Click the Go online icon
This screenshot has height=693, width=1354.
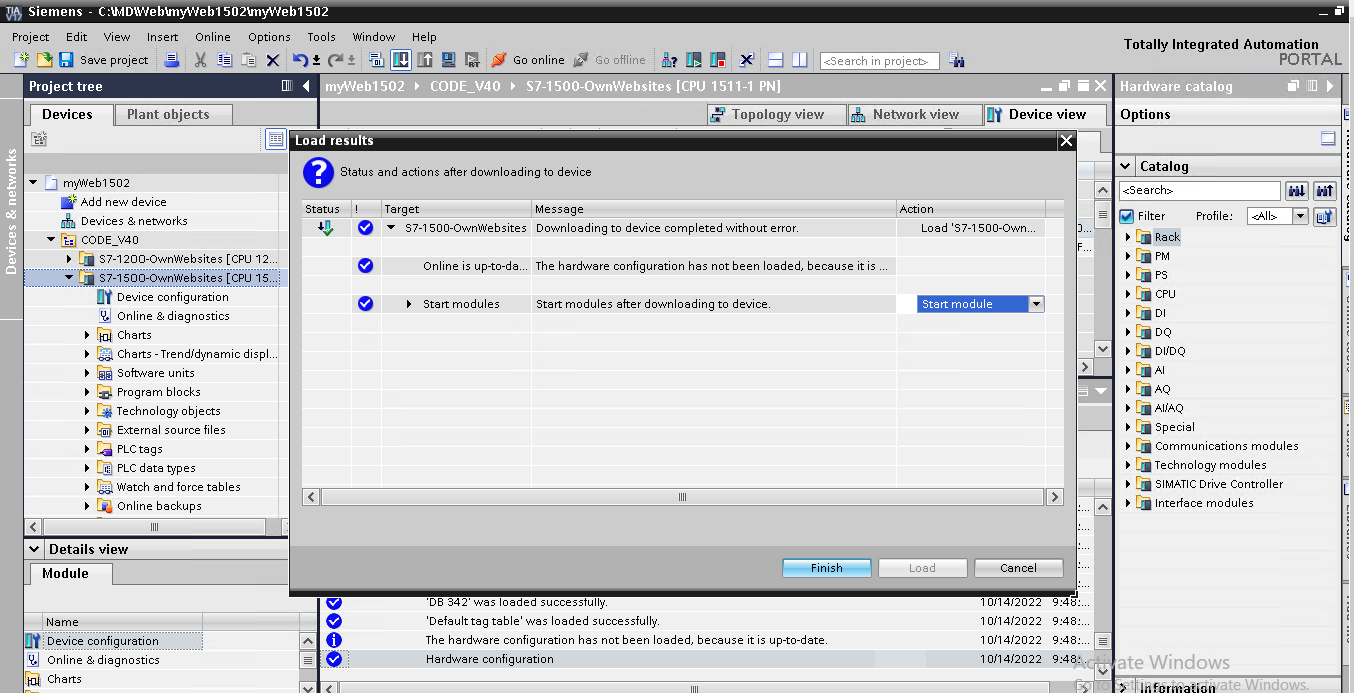499,60
